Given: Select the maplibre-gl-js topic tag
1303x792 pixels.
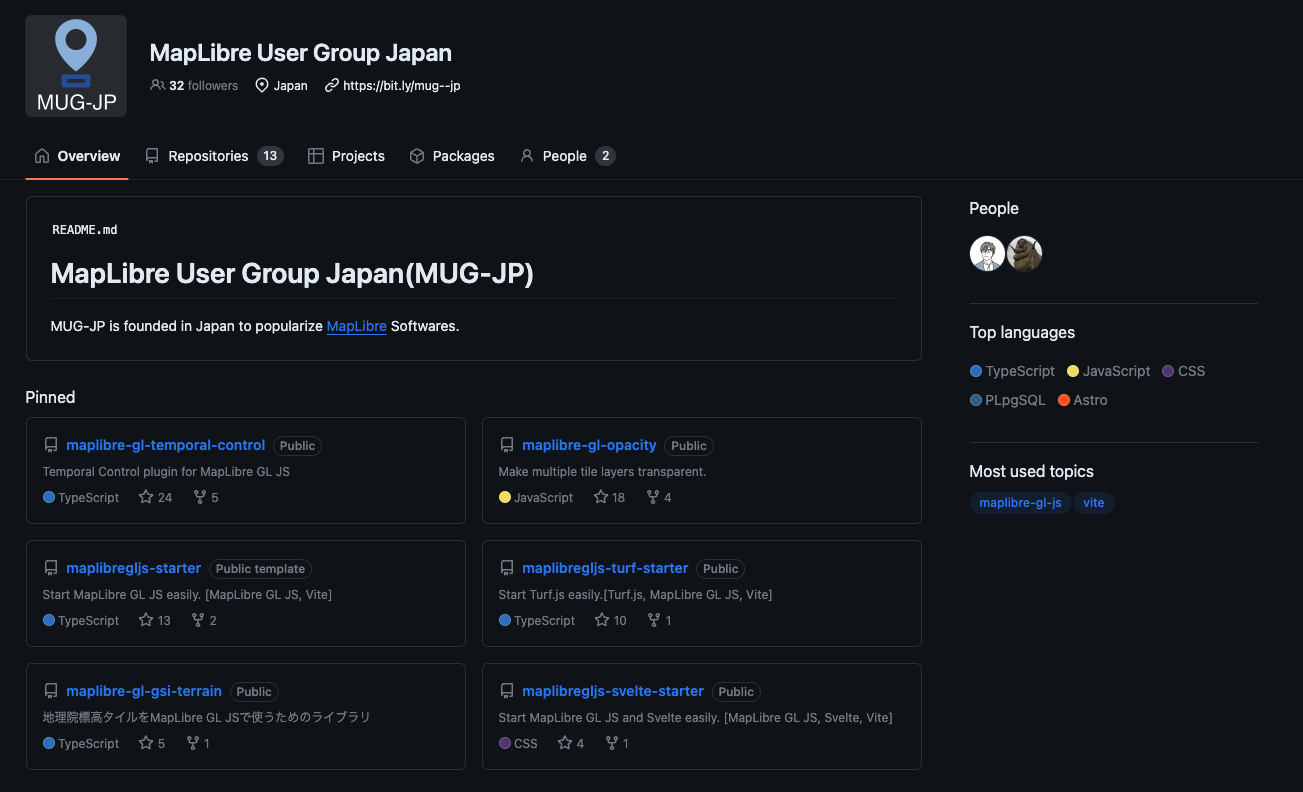Looking at the screenshot, I should pos(1020,502).
